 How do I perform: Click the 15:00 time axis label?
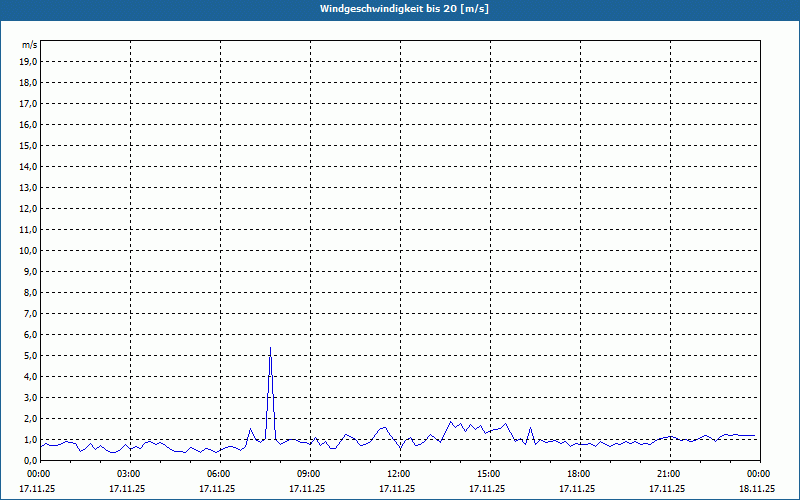click(489, 474)
